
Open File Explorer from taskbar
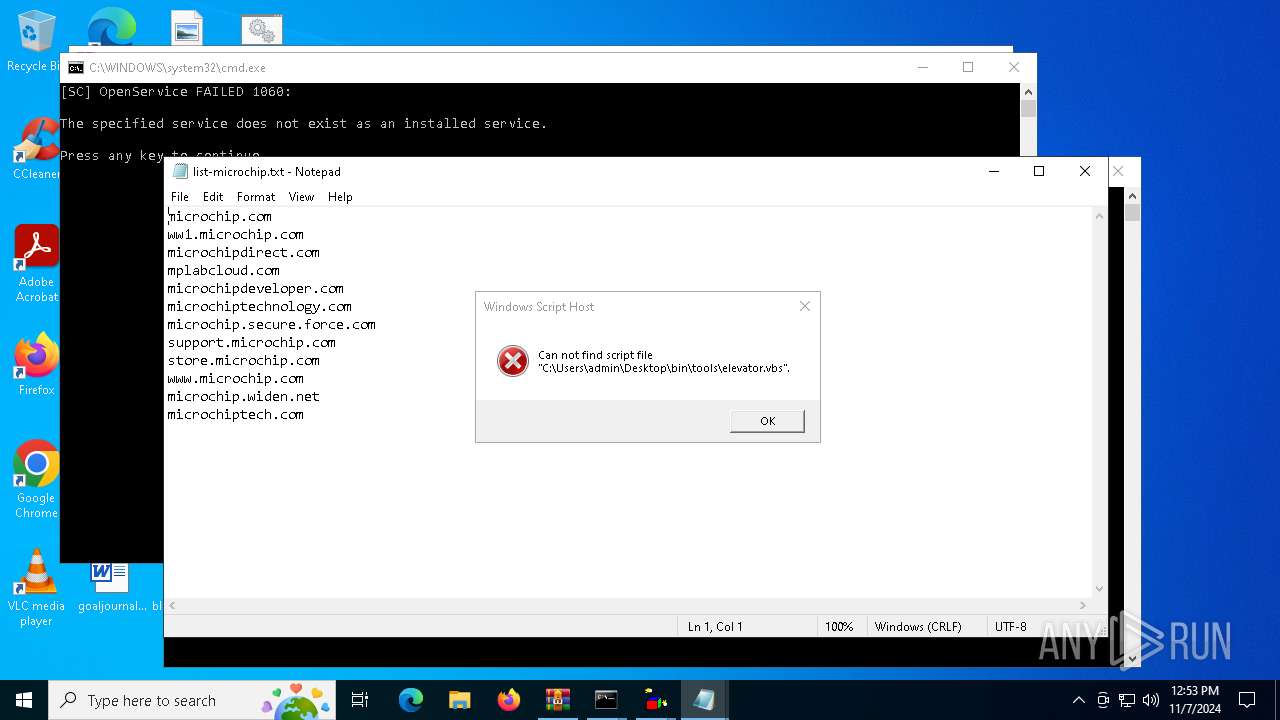[x=459, y=700]
